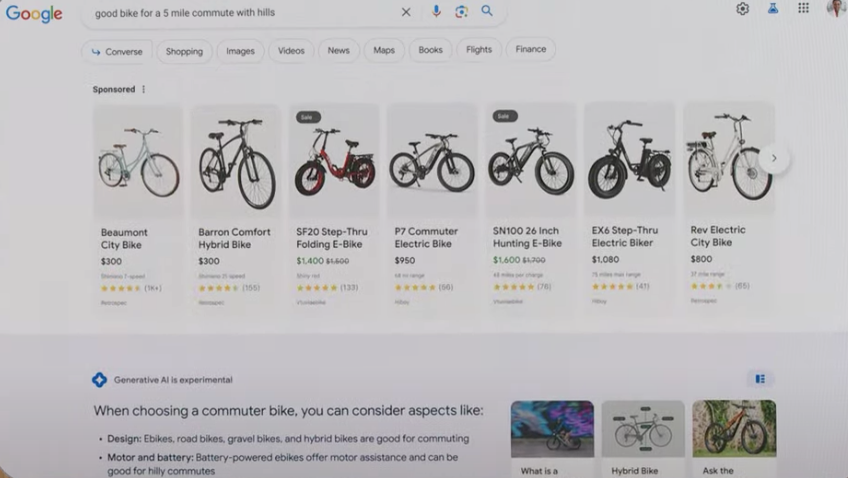848x478 pixels.
Task: Start voice search with the microphone icon
Action: pyautogui.click(x=436, y=11)
